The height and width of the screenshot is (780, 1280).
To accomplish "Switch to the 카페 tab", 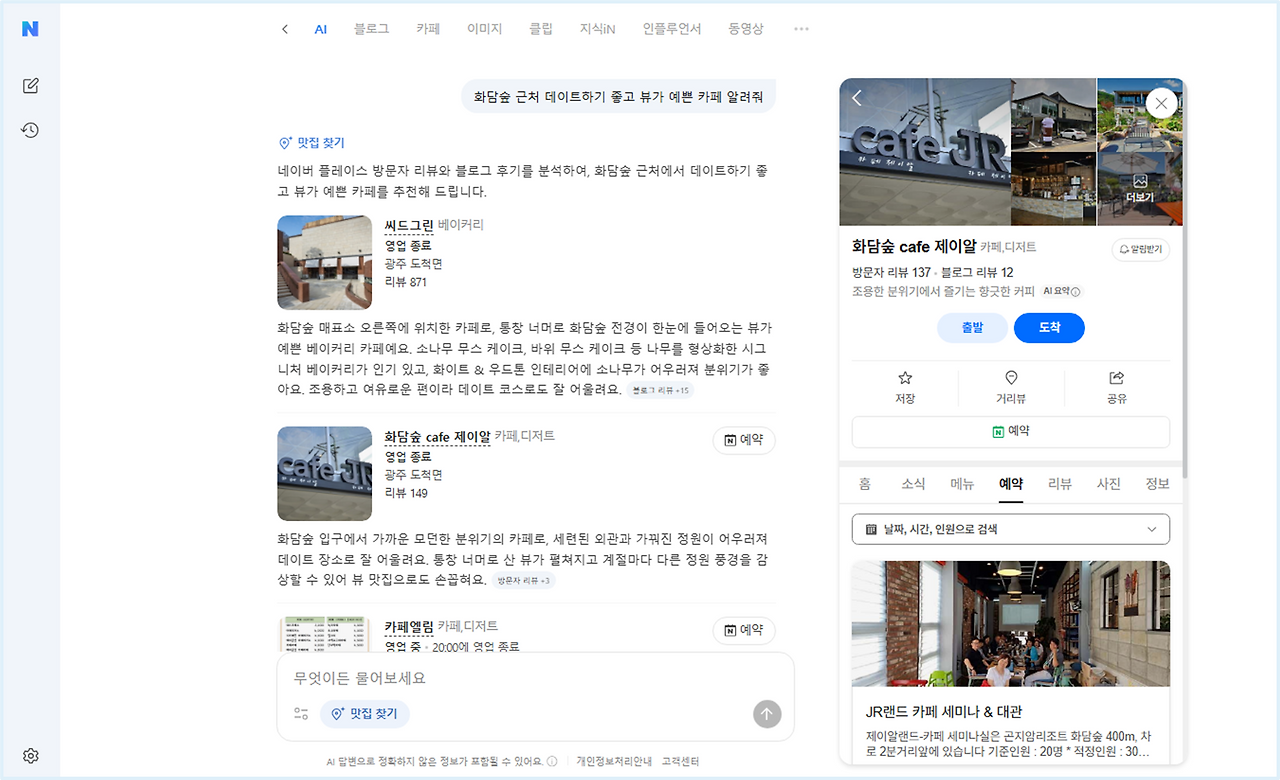I will (x=428, y=29).
